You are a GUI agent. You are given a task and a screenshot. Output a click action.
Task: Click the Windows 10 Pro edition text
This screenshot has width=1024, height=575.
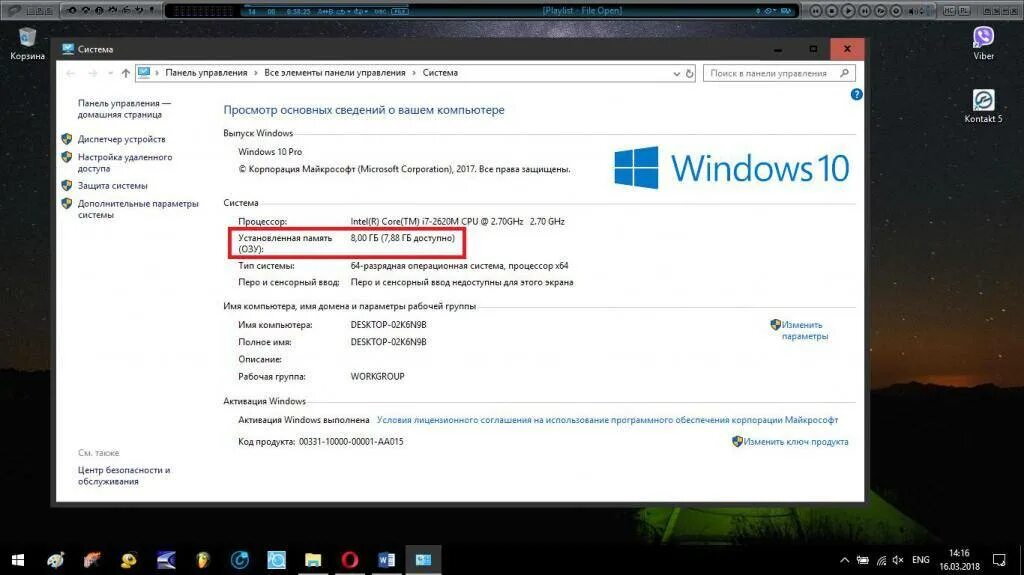coord(270,152)
